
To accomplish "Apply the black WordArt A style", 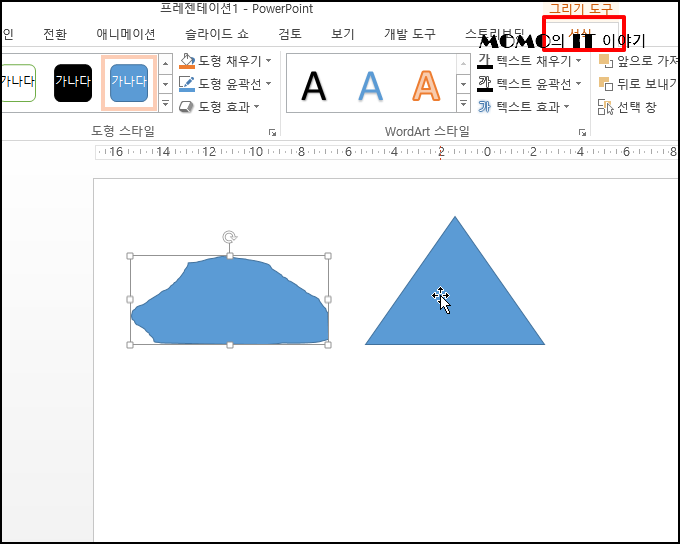I will (314, 86).
